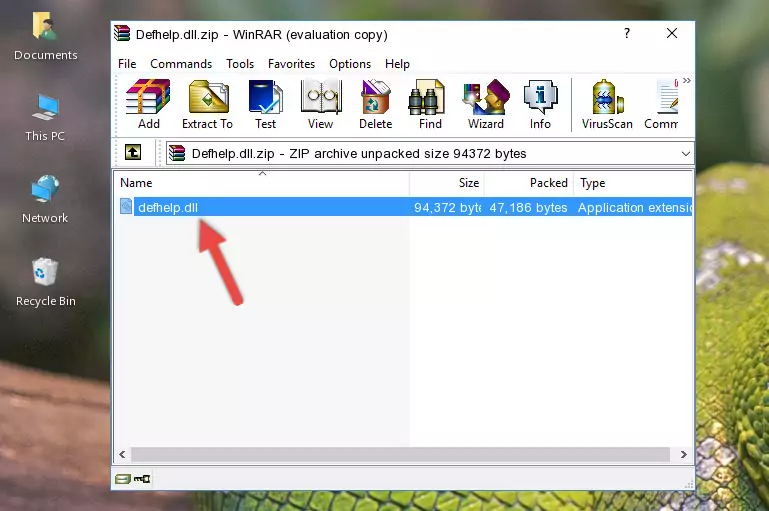Viewport: 769px width, 511px height.
Task: Click the Extract To toolbar icon
Action: (207, 104)
